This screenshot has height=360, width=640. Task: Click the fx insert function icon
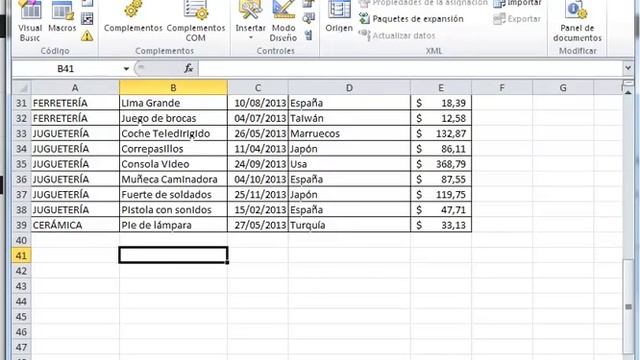coord(189,69)
